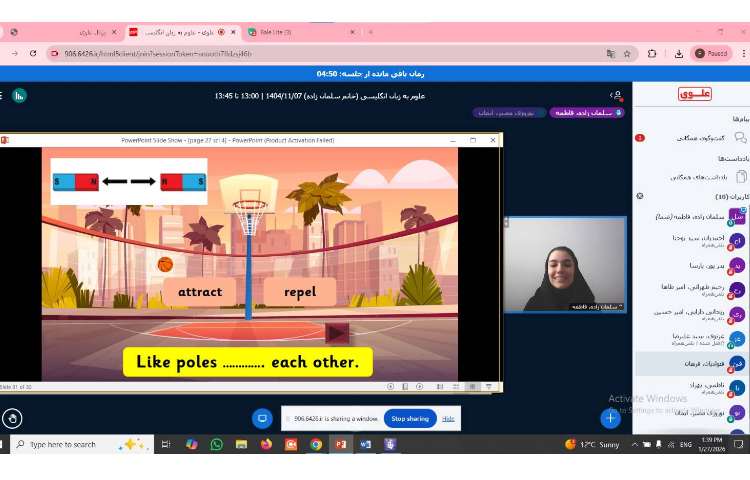Image resolution: width=750 pixels, height=480 pixels.
Task: Click the reading view button in PowerPoint status bar
Action: [x=472, y=386]
